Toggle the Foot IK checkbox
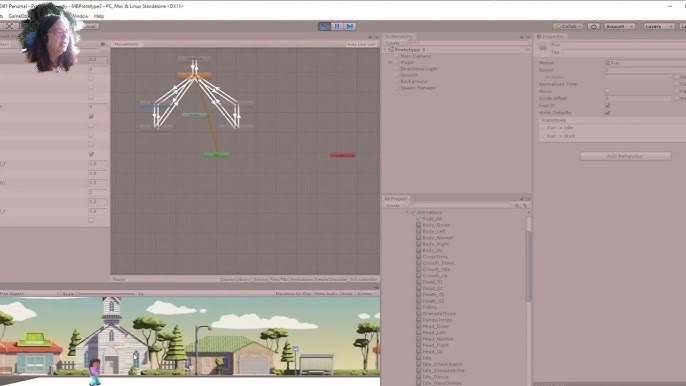The height and width of the screenshot is (386, 686). 607,105
